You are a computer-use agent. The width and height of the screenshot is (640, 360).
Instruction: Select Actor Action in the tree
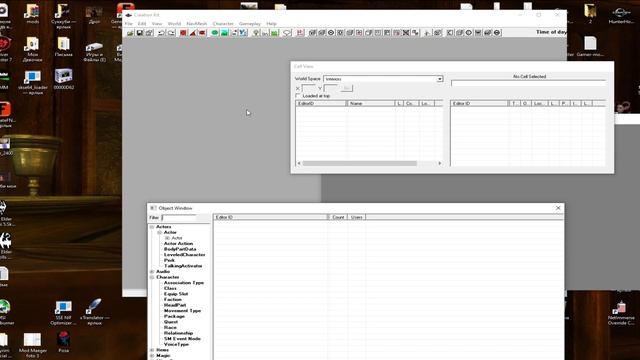(178, 243)
